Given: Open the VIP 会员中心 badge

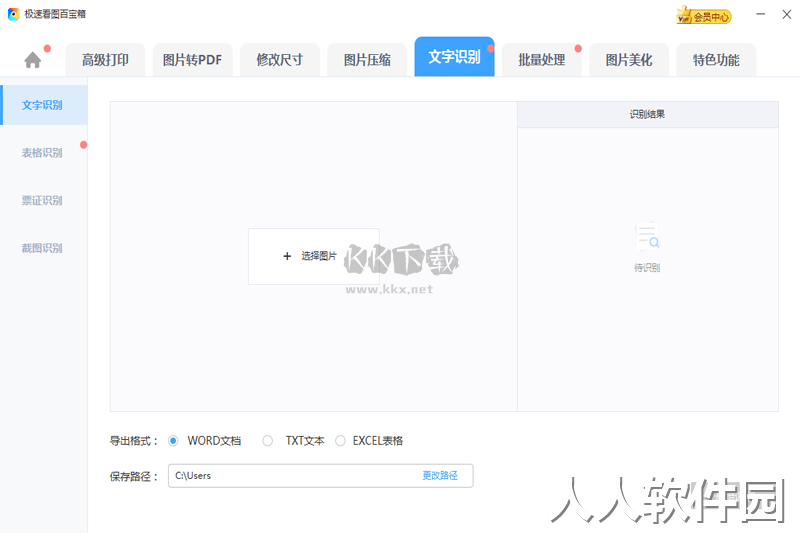Looking at the screenshot, I should pyautogui.click(x=704, y=16).
